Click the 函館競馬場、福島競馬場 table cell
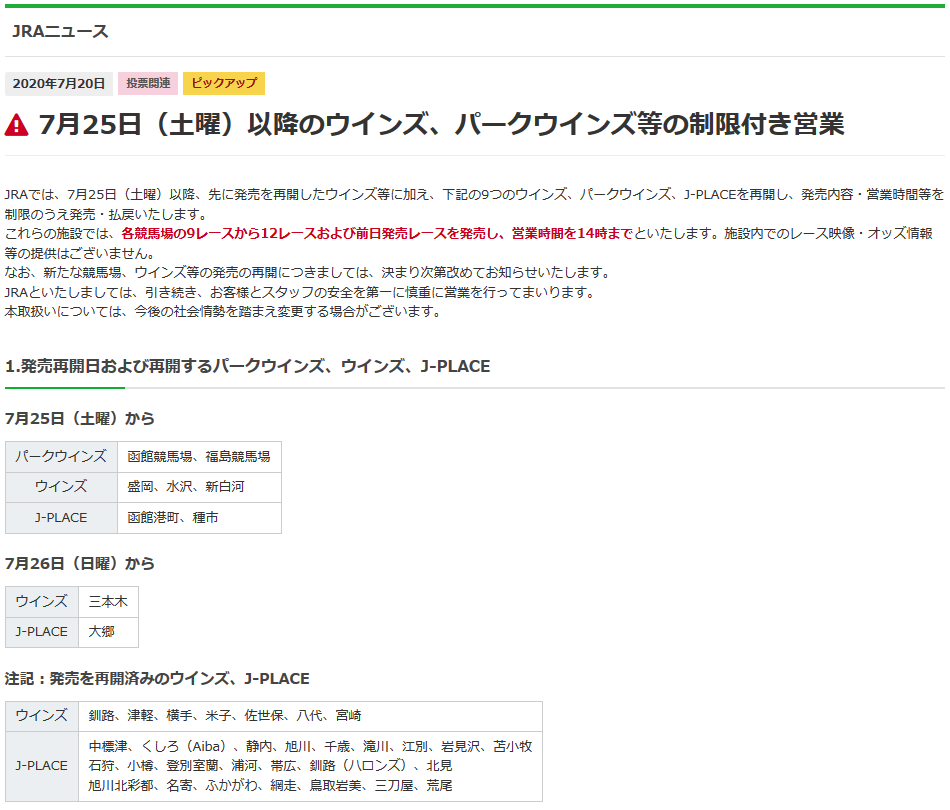 [x=200, y=457]
